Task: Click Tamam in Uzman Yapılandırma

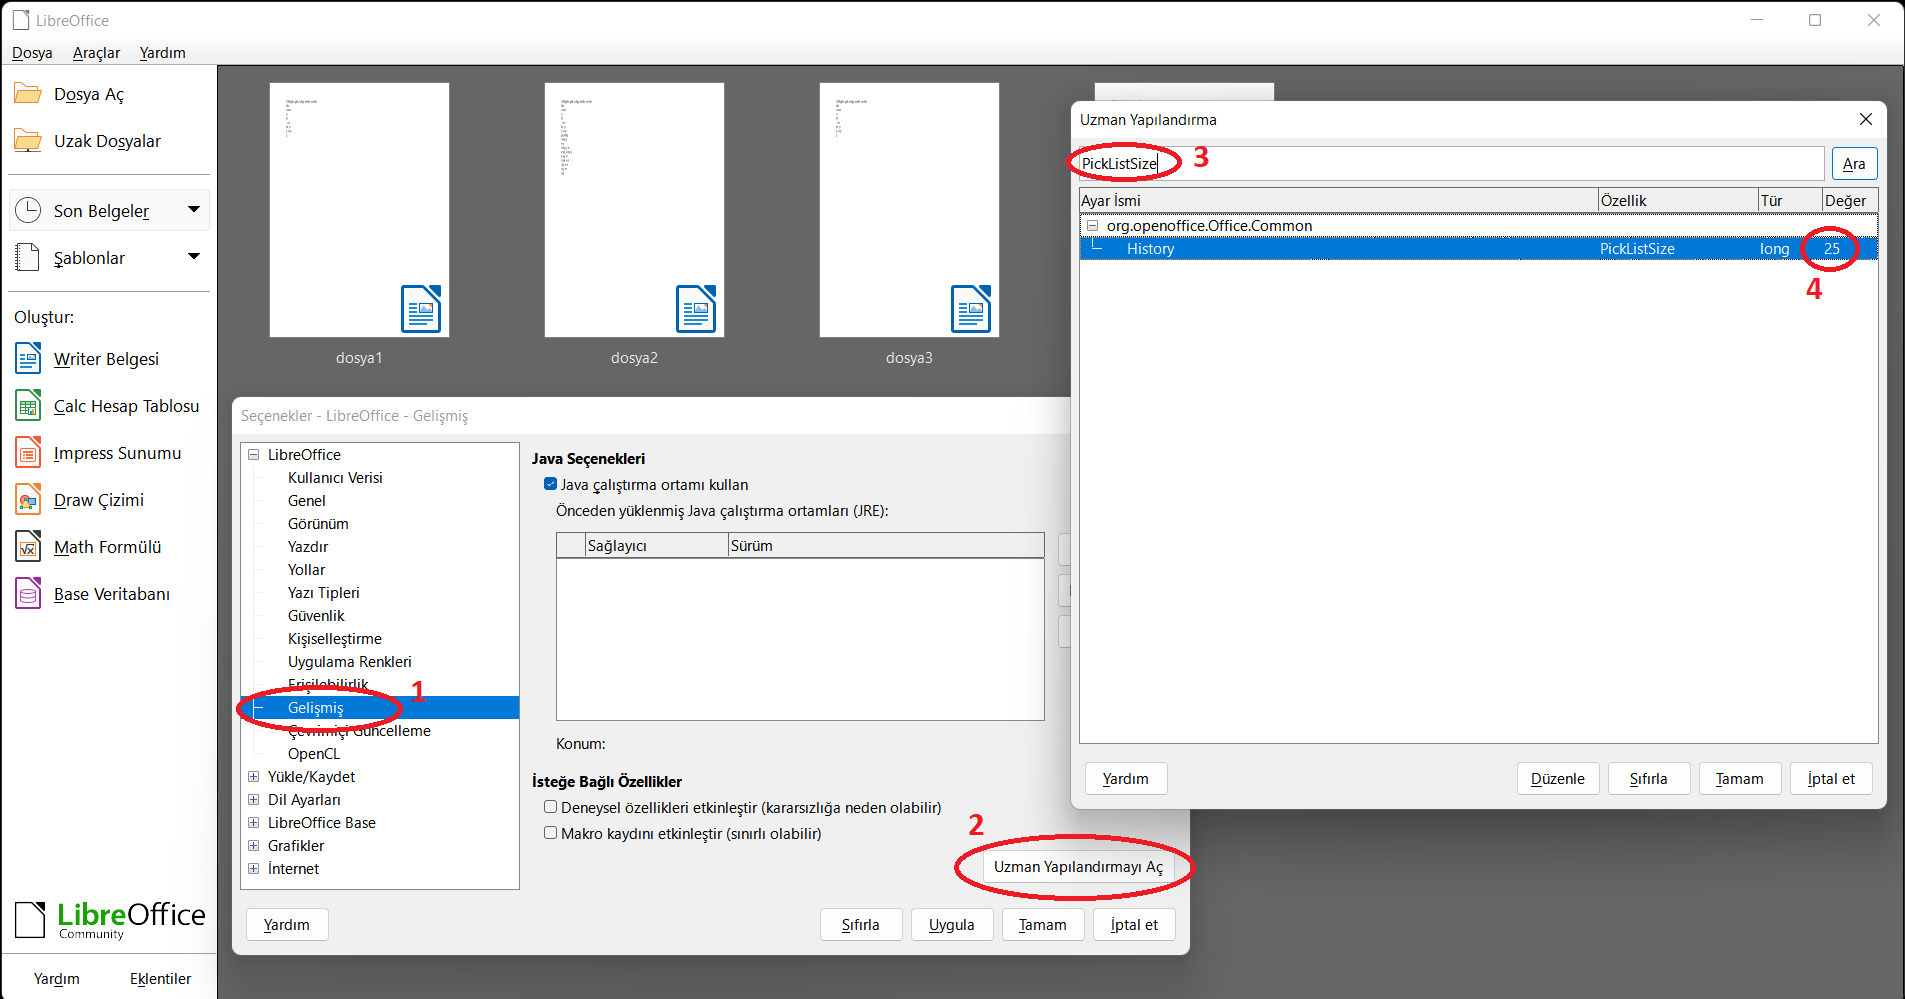Action: click(1740, 778)
